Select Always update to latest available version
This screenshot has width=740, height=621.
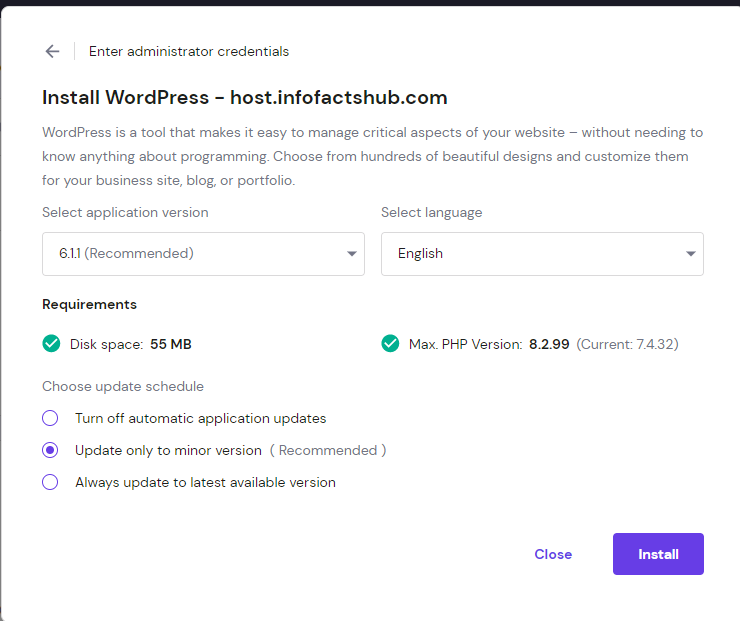(x=50, y=482)
